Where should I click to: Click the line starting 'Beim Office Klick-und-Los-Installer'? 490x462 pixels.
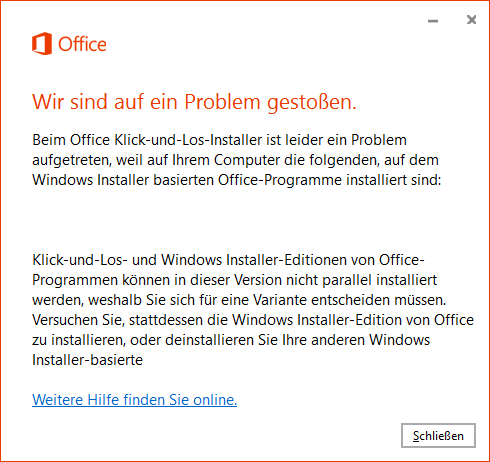point(219,140)
